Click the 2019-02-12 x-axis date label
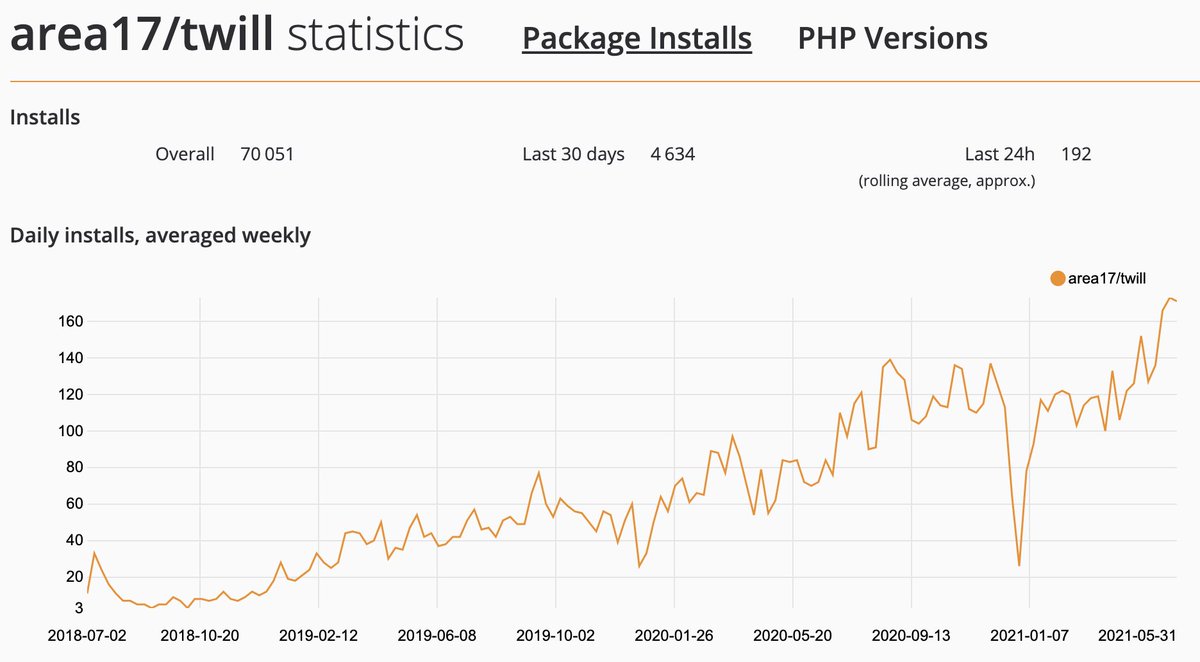The width and height of the screenshot is (1200, 662). (x=318, y=635)
